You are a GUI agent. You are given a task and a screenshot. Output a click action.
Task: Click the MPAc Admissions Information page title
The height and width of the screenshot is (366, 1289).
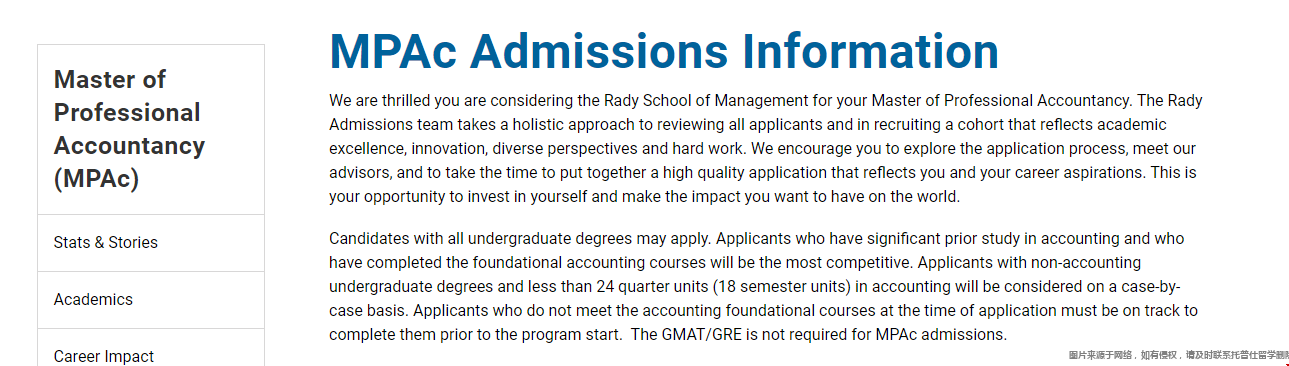[664, 51]
